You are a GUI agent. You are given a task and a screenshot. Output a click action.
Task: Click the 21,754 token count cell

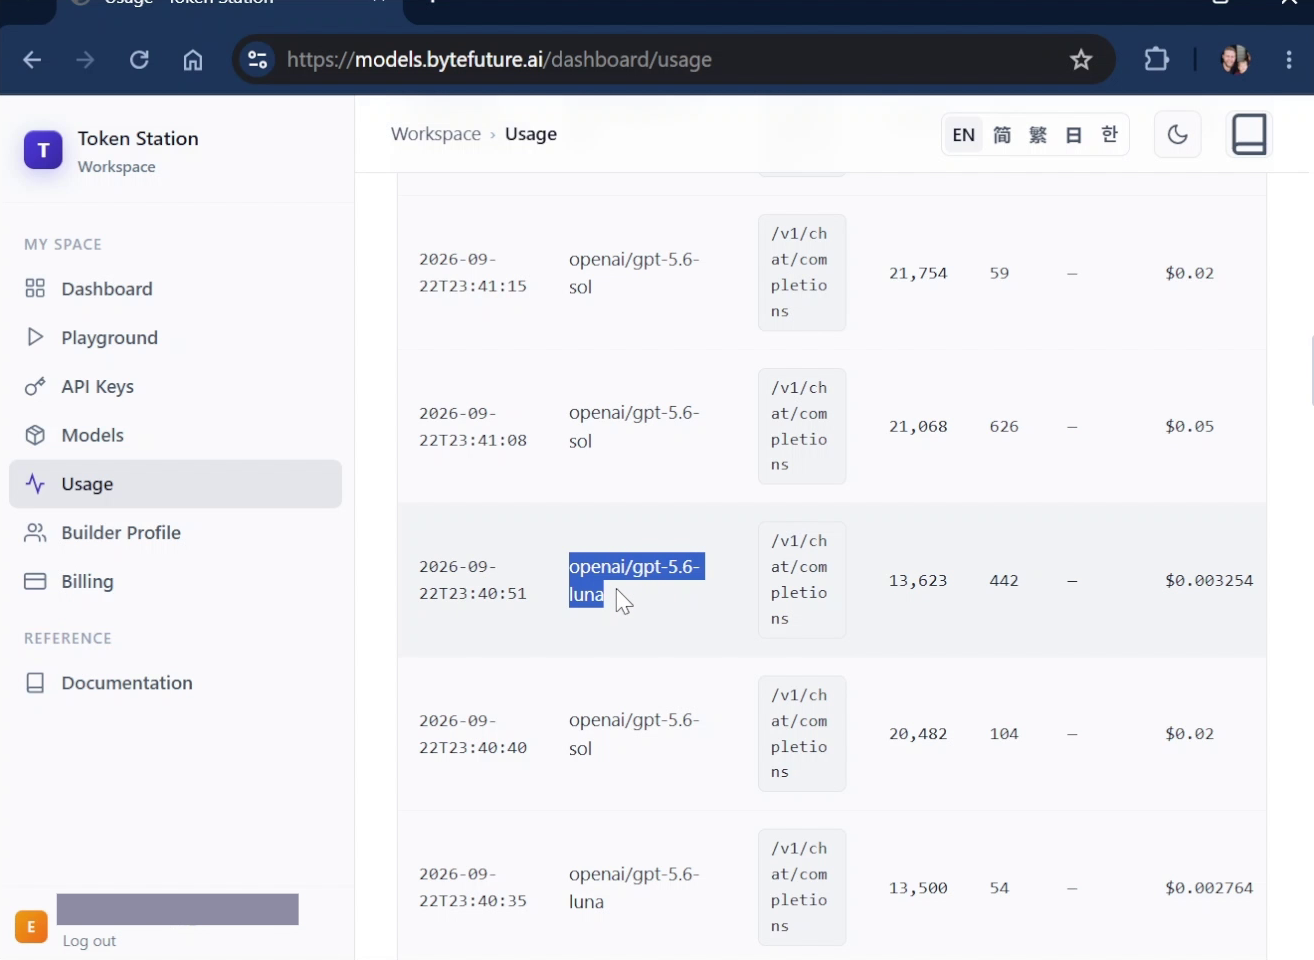pyautogui.click(x=918, y=273)
